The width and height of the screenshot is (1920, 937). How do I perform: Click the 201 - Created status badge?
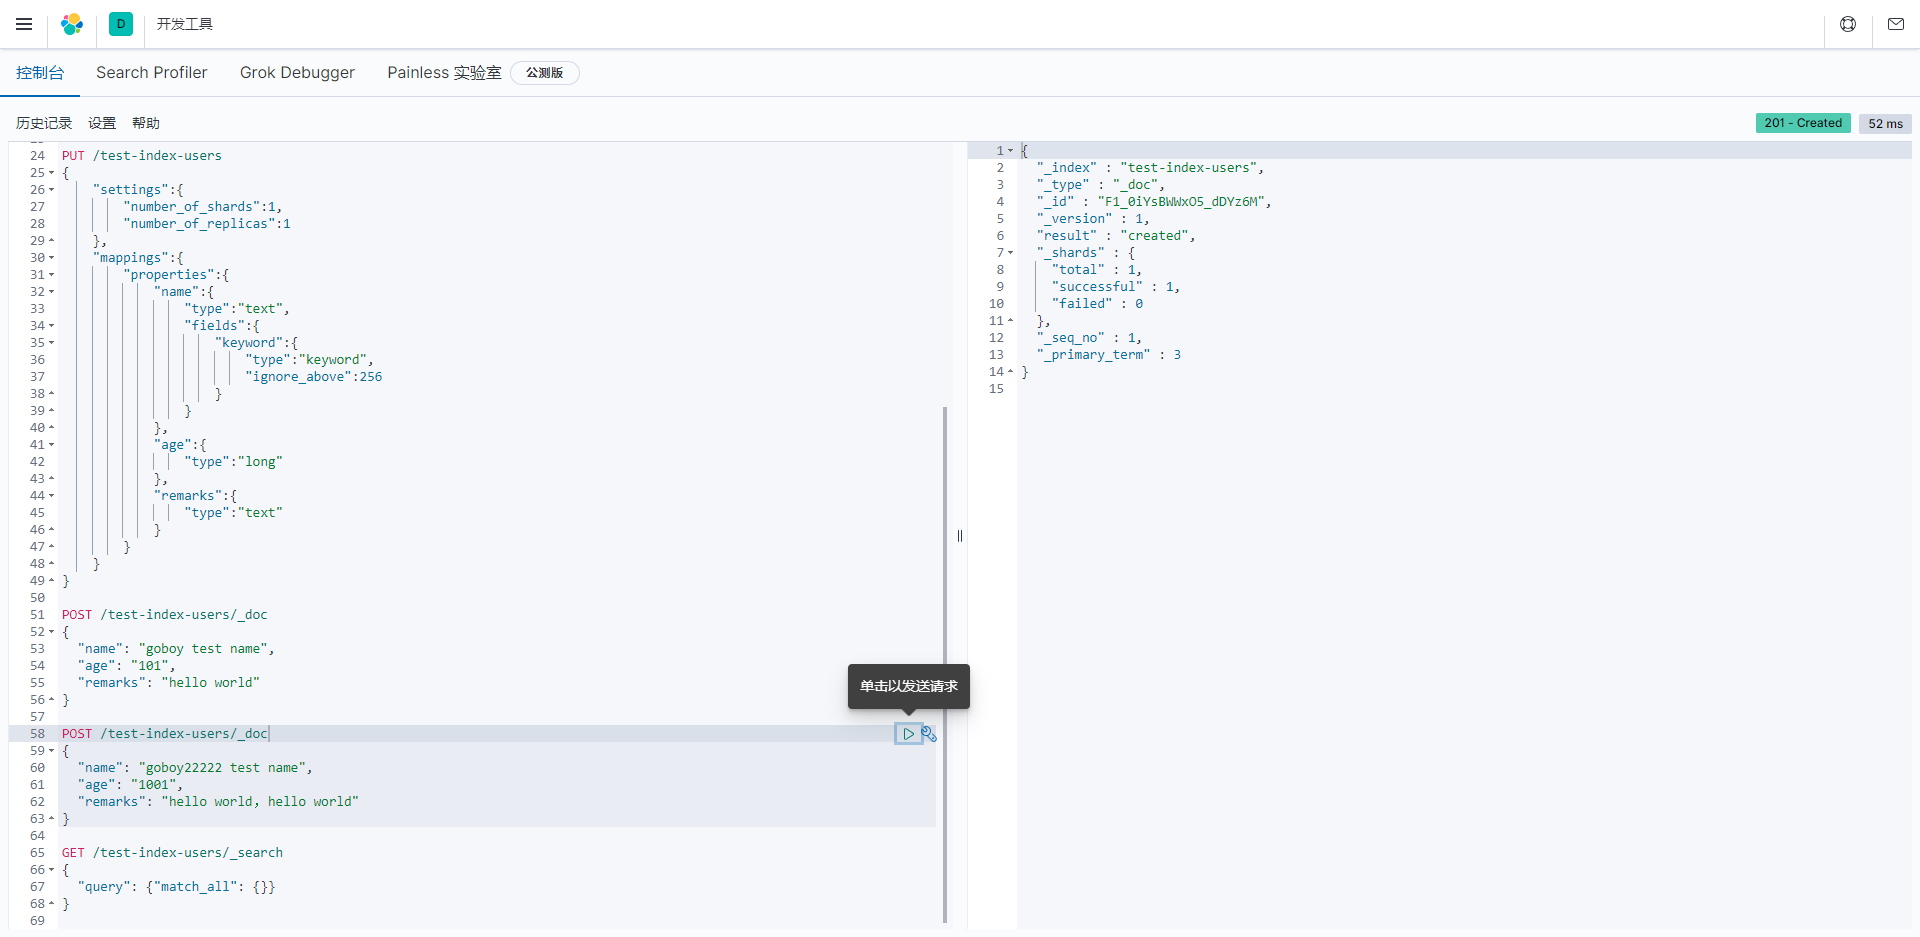1803,123
